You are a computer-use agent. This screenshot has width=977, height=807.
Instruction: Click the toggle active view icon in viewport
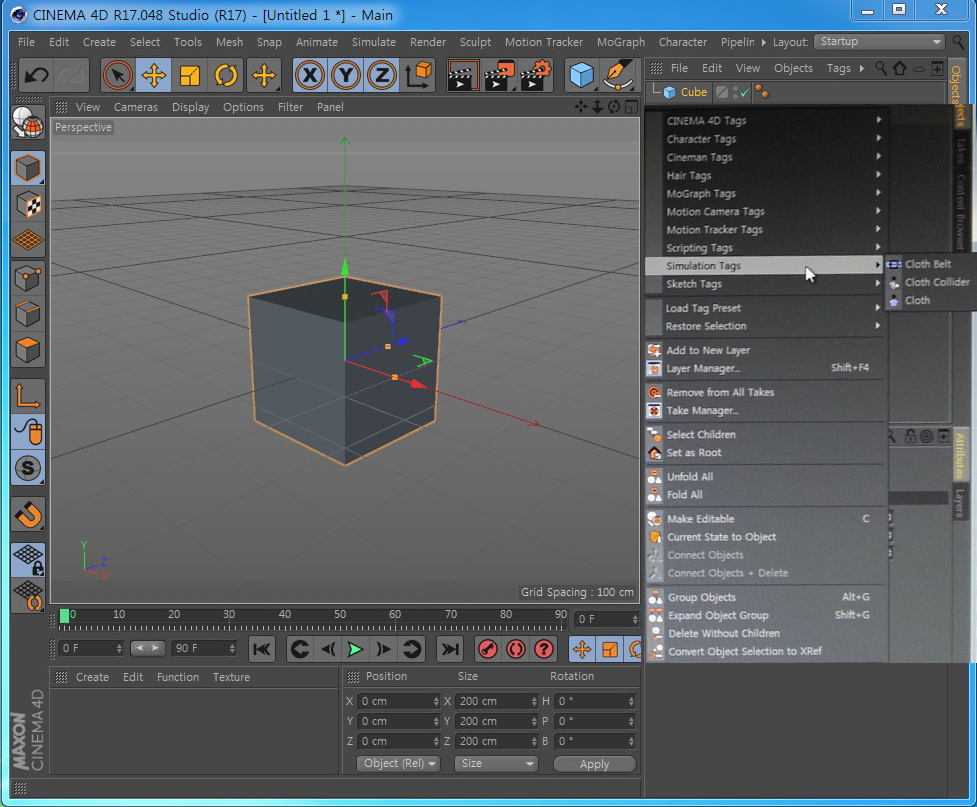pos(631,107)
